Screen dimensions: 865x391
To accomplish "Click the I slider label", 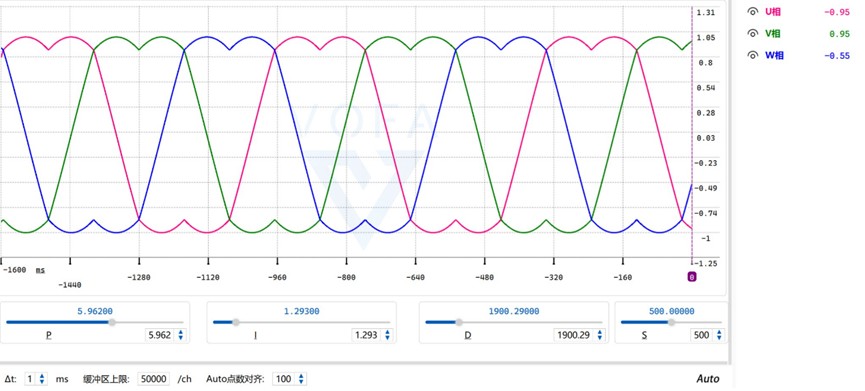I will pos(255,335).
